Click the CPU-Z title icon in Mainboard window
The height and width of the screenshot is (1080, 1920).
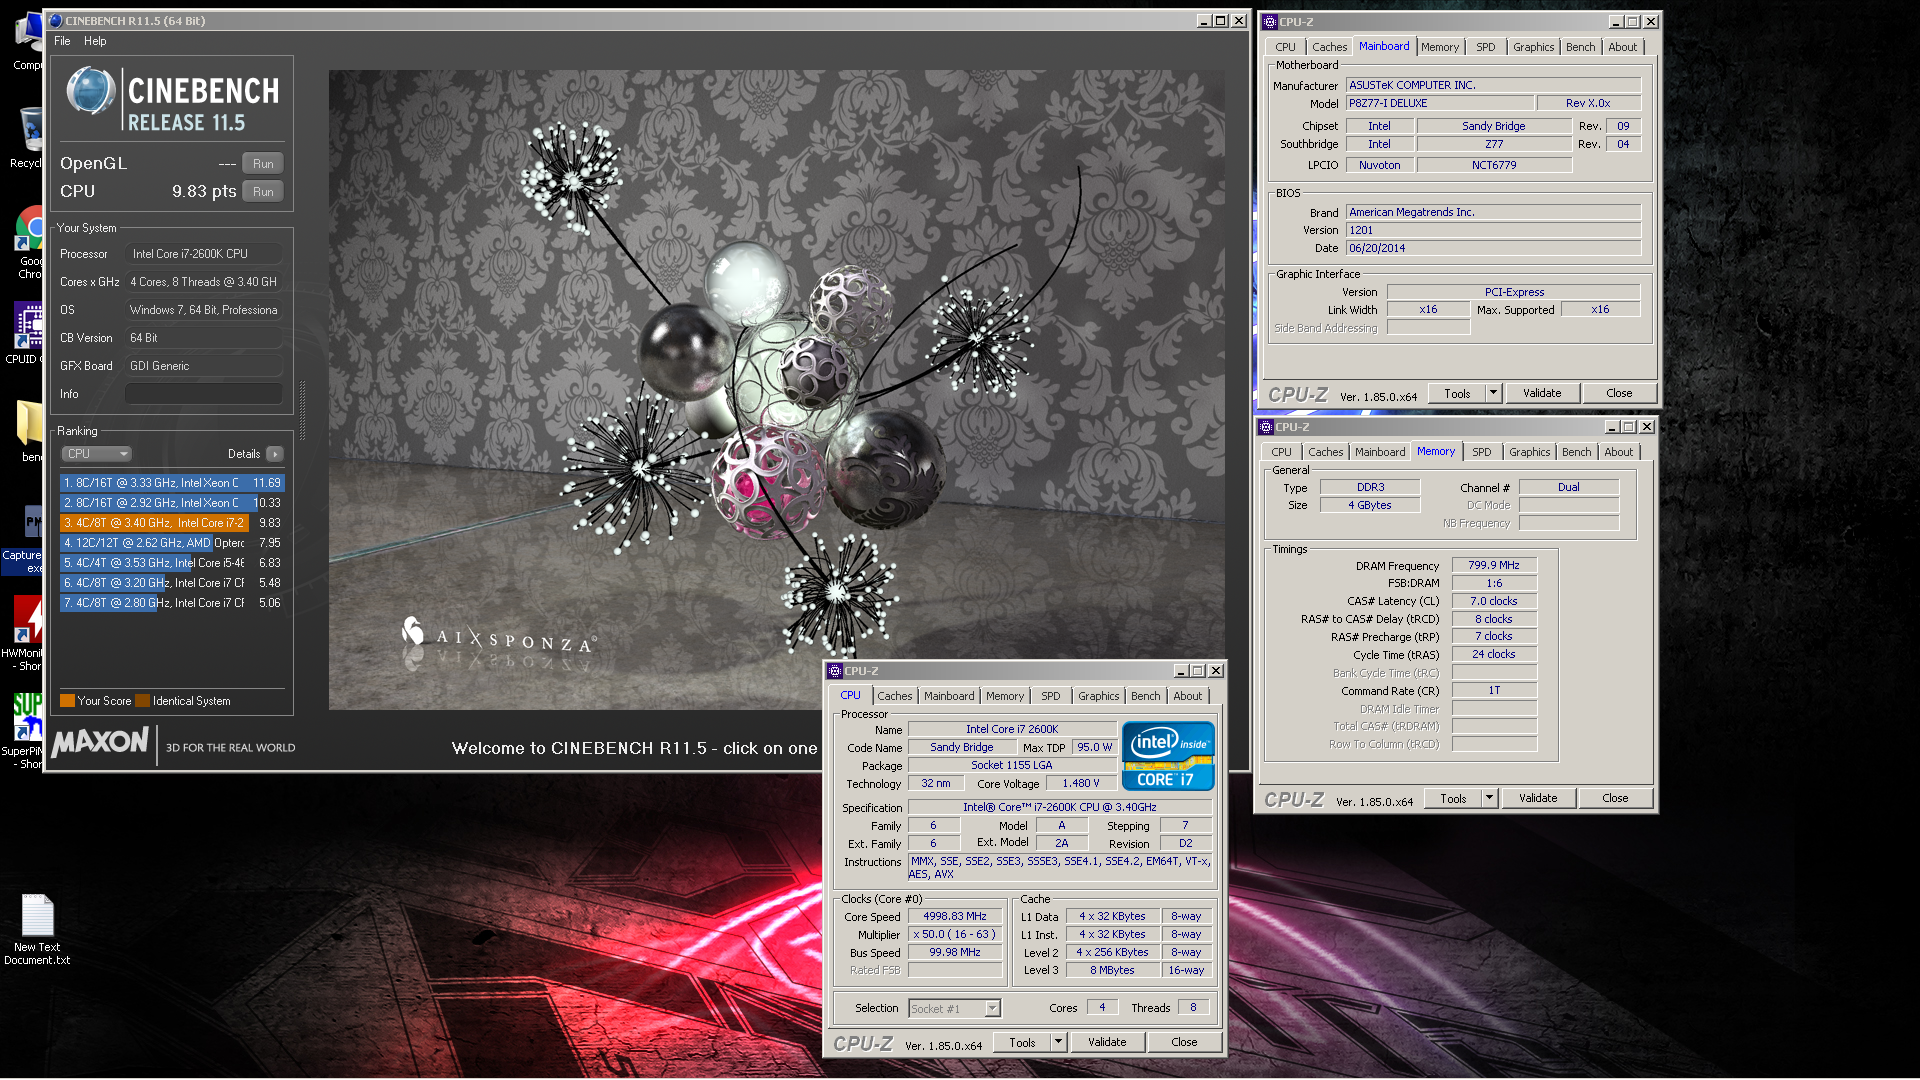point(1270,21)
